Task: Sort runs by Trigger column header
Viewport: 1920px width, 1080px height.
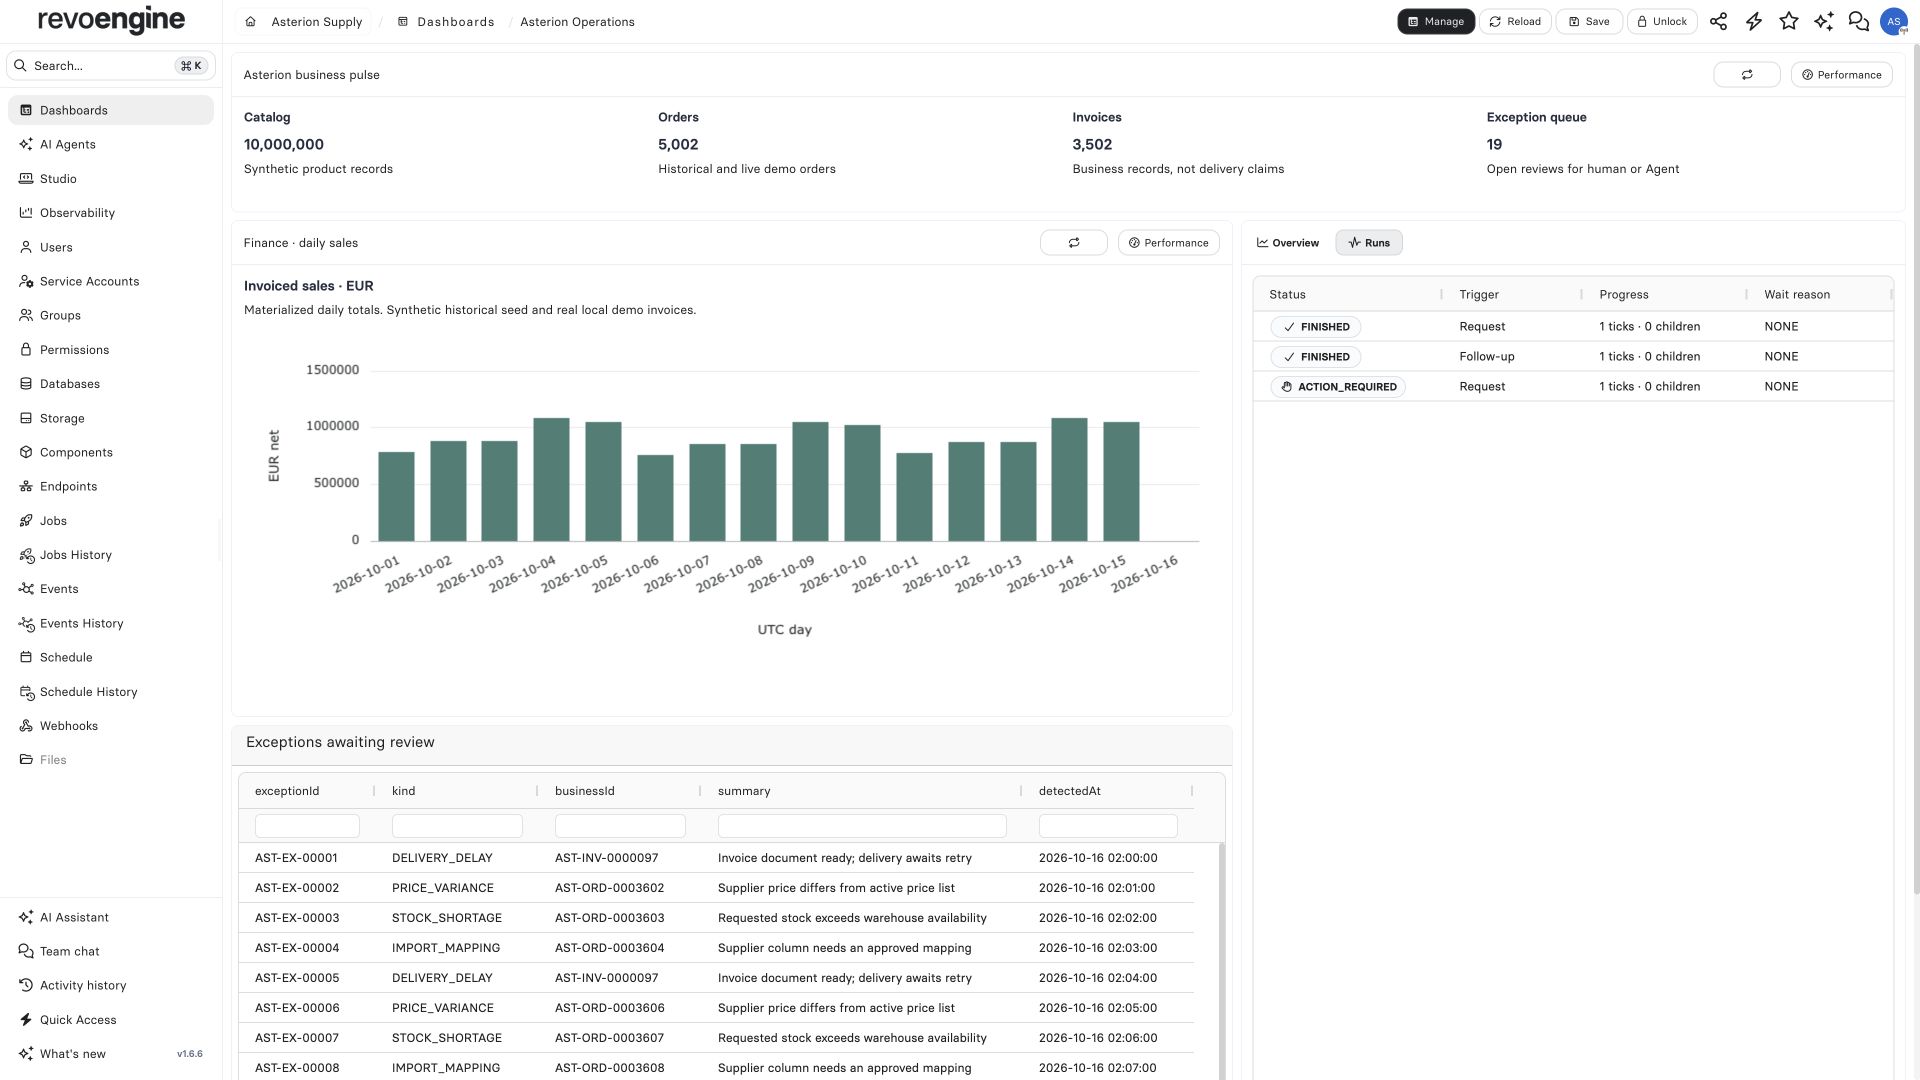Action: pos(1513,295)
